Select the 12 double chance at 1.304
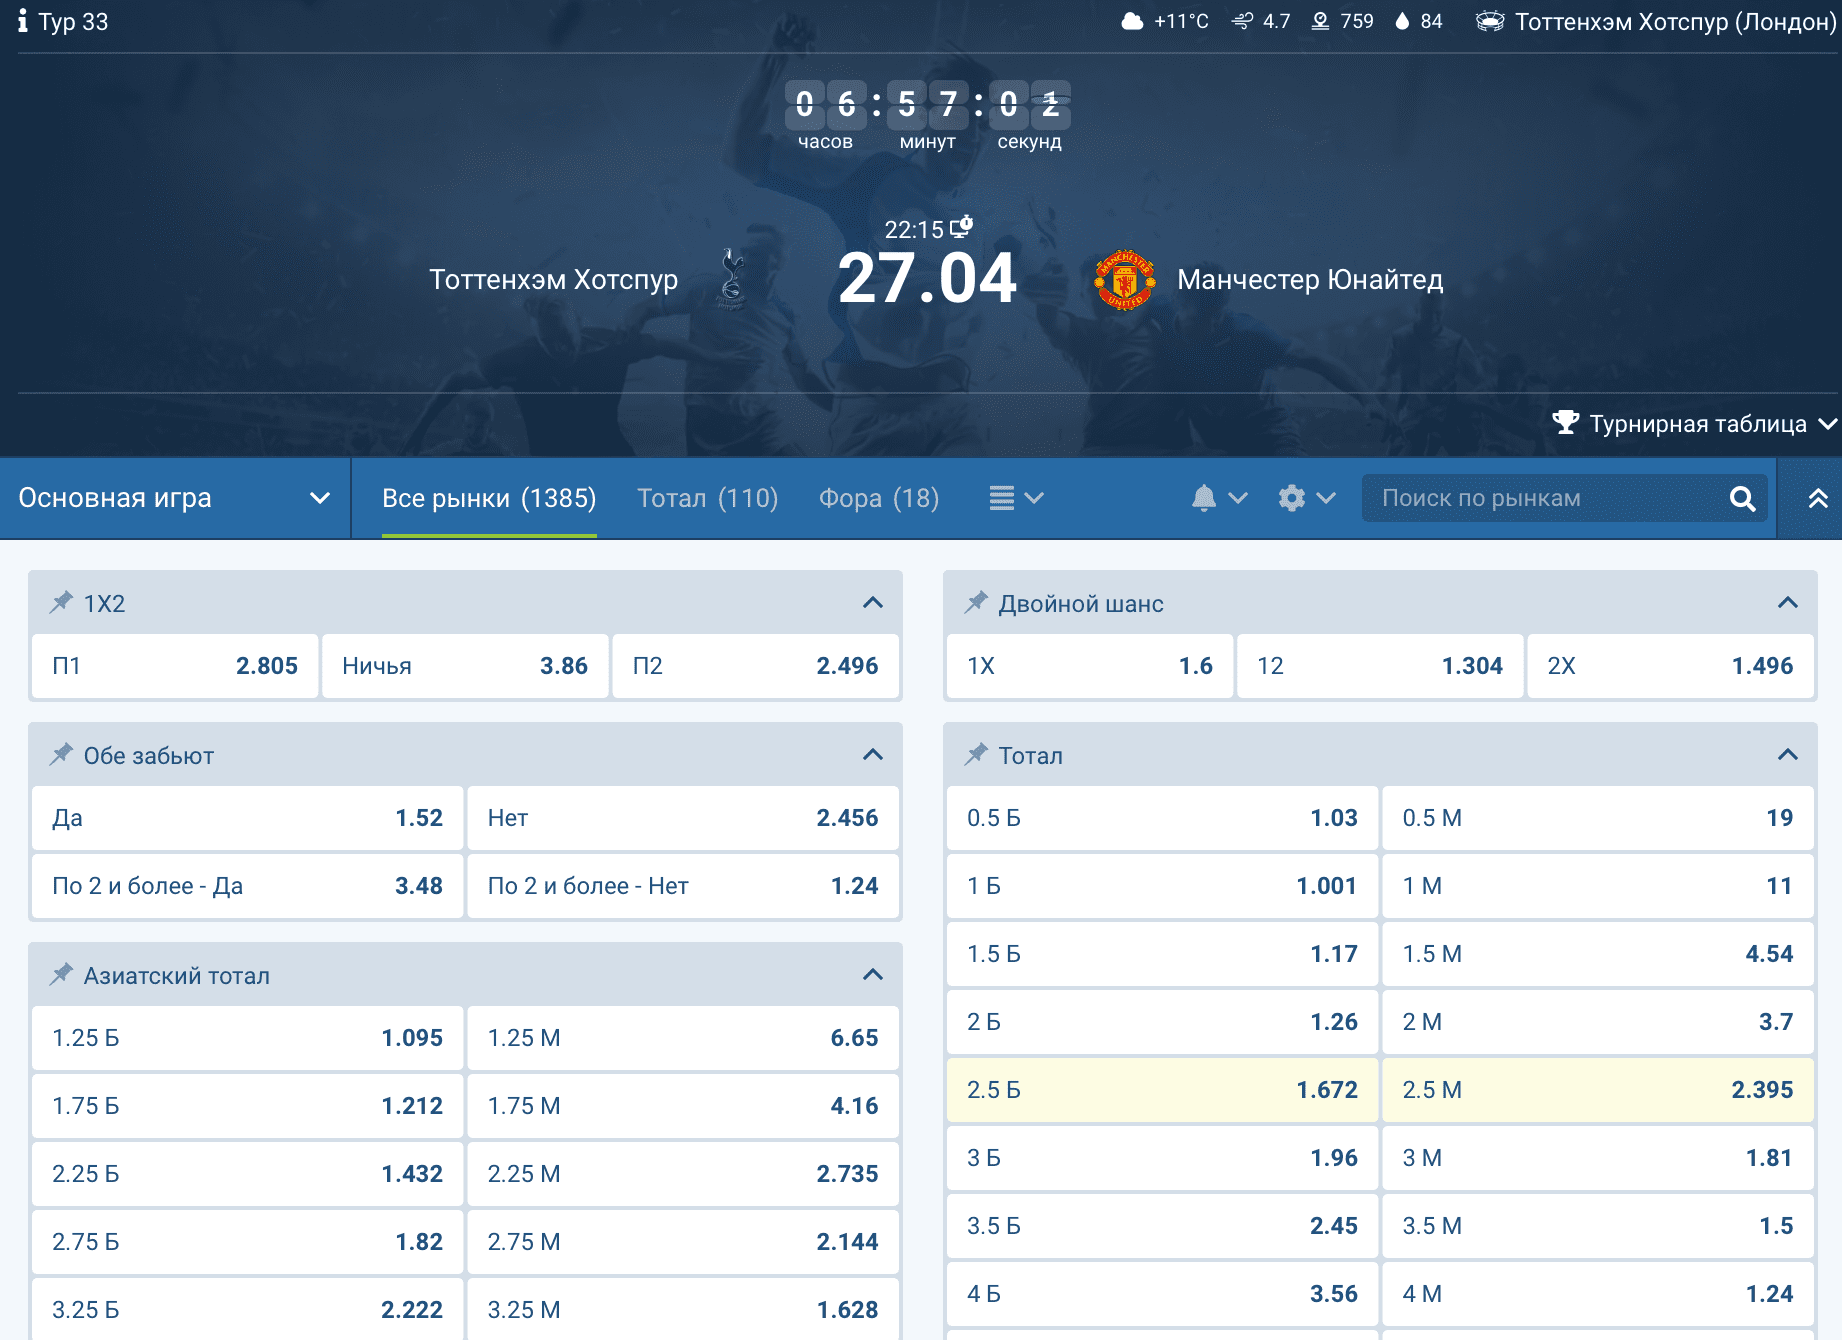Image resolution: width=1842 pixels, height=1340 pixels. tap(1380, 666)
